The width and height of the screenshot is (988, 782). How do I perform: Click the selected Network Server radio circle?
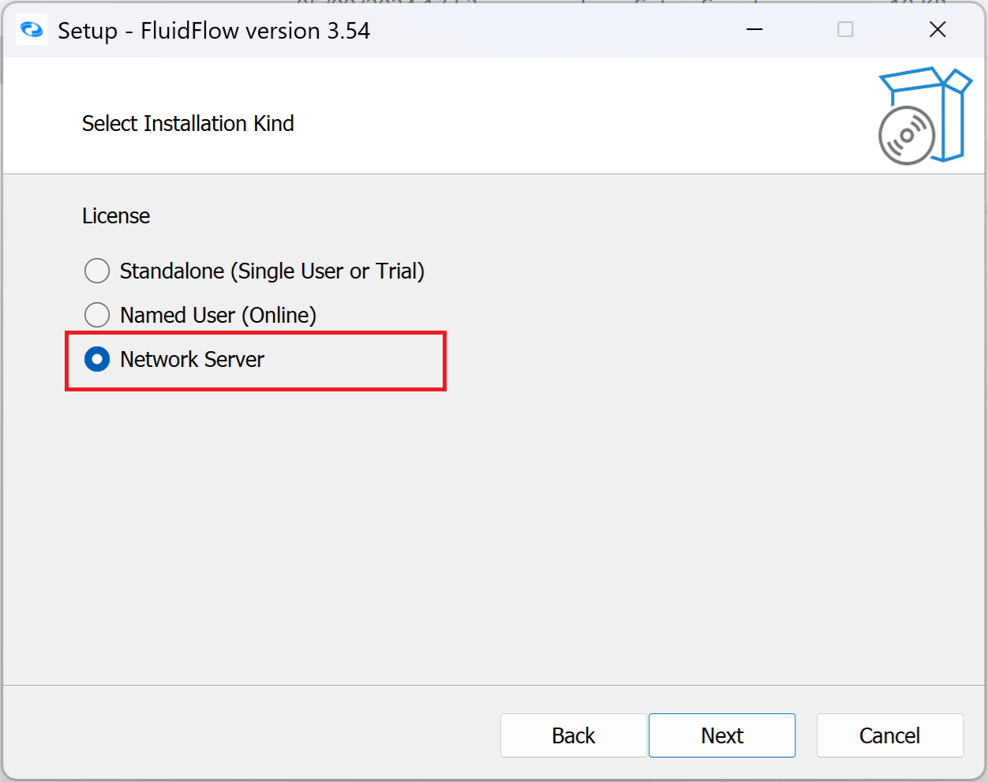point(97,359)
